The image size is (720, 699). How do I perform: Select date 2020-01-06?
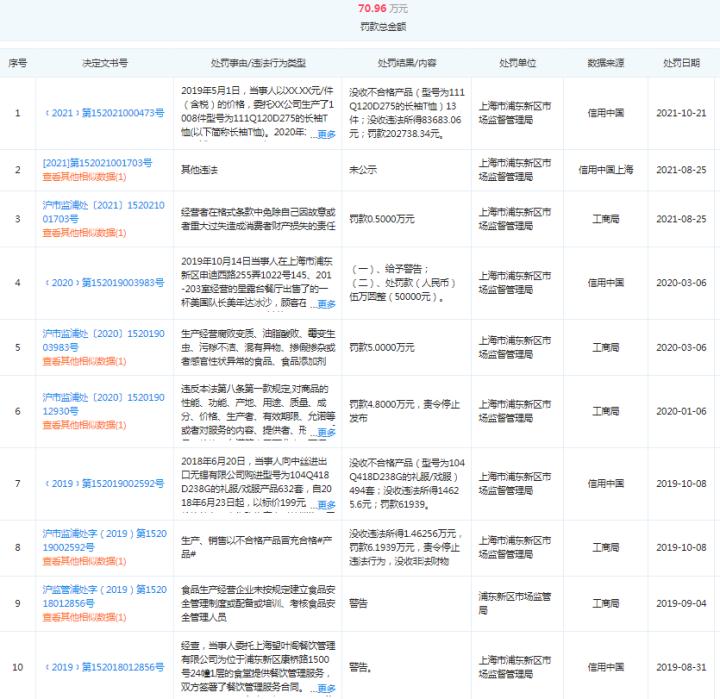pyautogui.click(x=681, y=411)
